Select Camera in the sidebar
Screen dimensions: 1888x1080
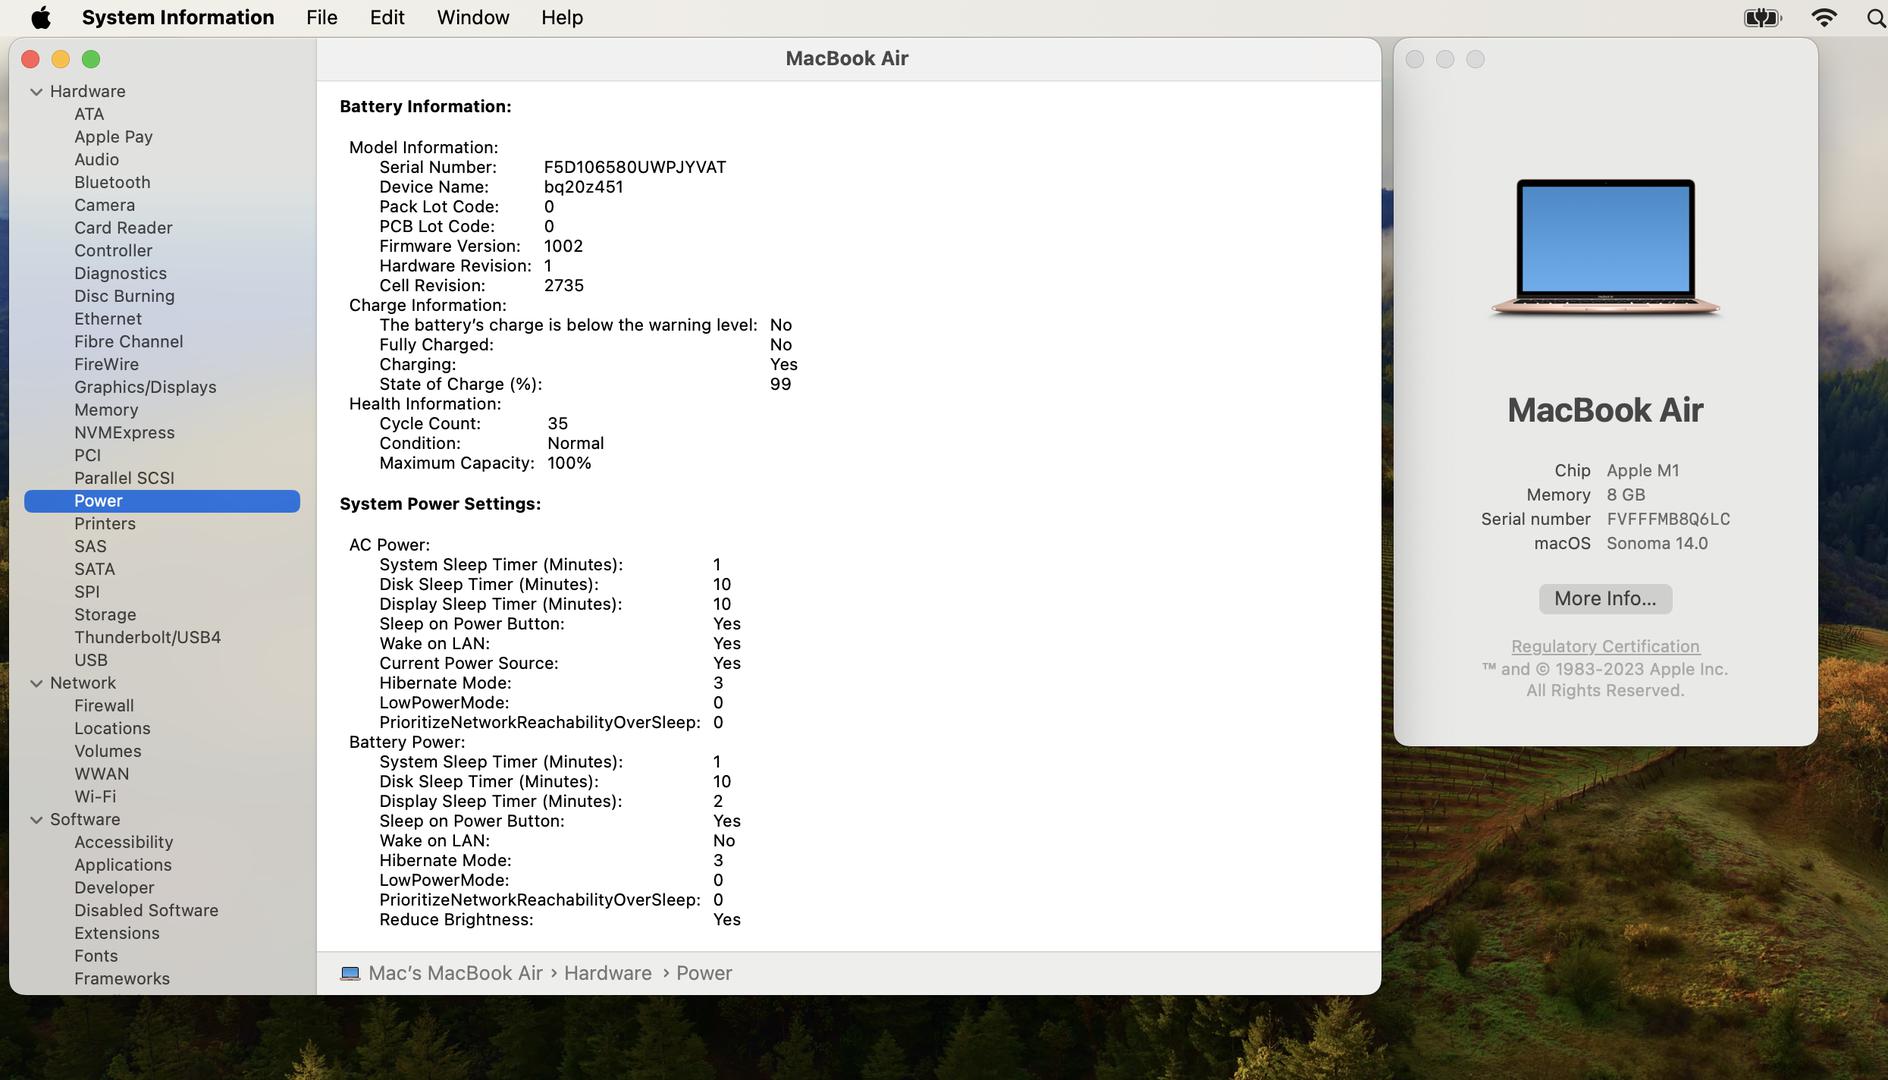[x=104, y=205]
